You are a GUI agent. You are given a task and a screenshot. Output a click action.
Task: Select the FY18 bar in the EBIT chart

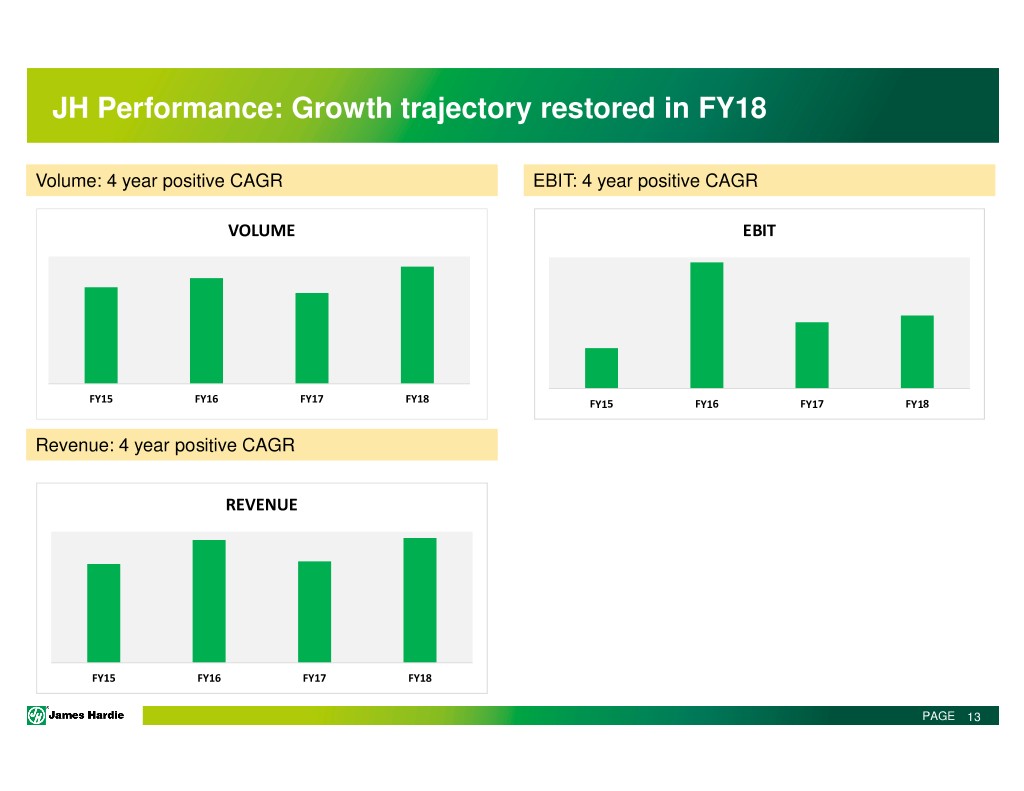click(x=917, y=352)
